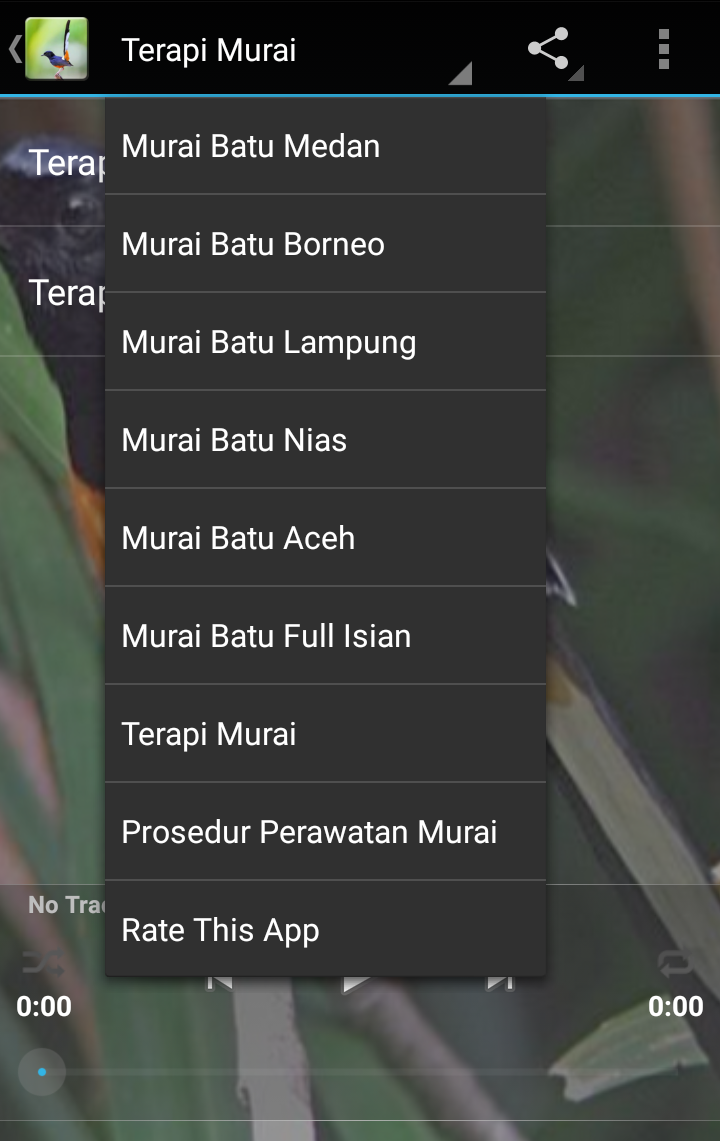Select Terapi Murai in dropdown list

pyautogui.click(x=325, y=734)
